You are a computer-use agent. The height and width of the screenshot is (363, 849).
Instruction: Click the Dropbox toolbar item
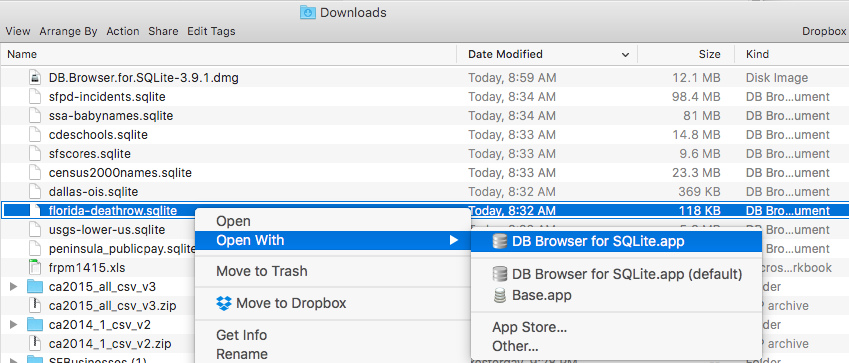(824, 31)
